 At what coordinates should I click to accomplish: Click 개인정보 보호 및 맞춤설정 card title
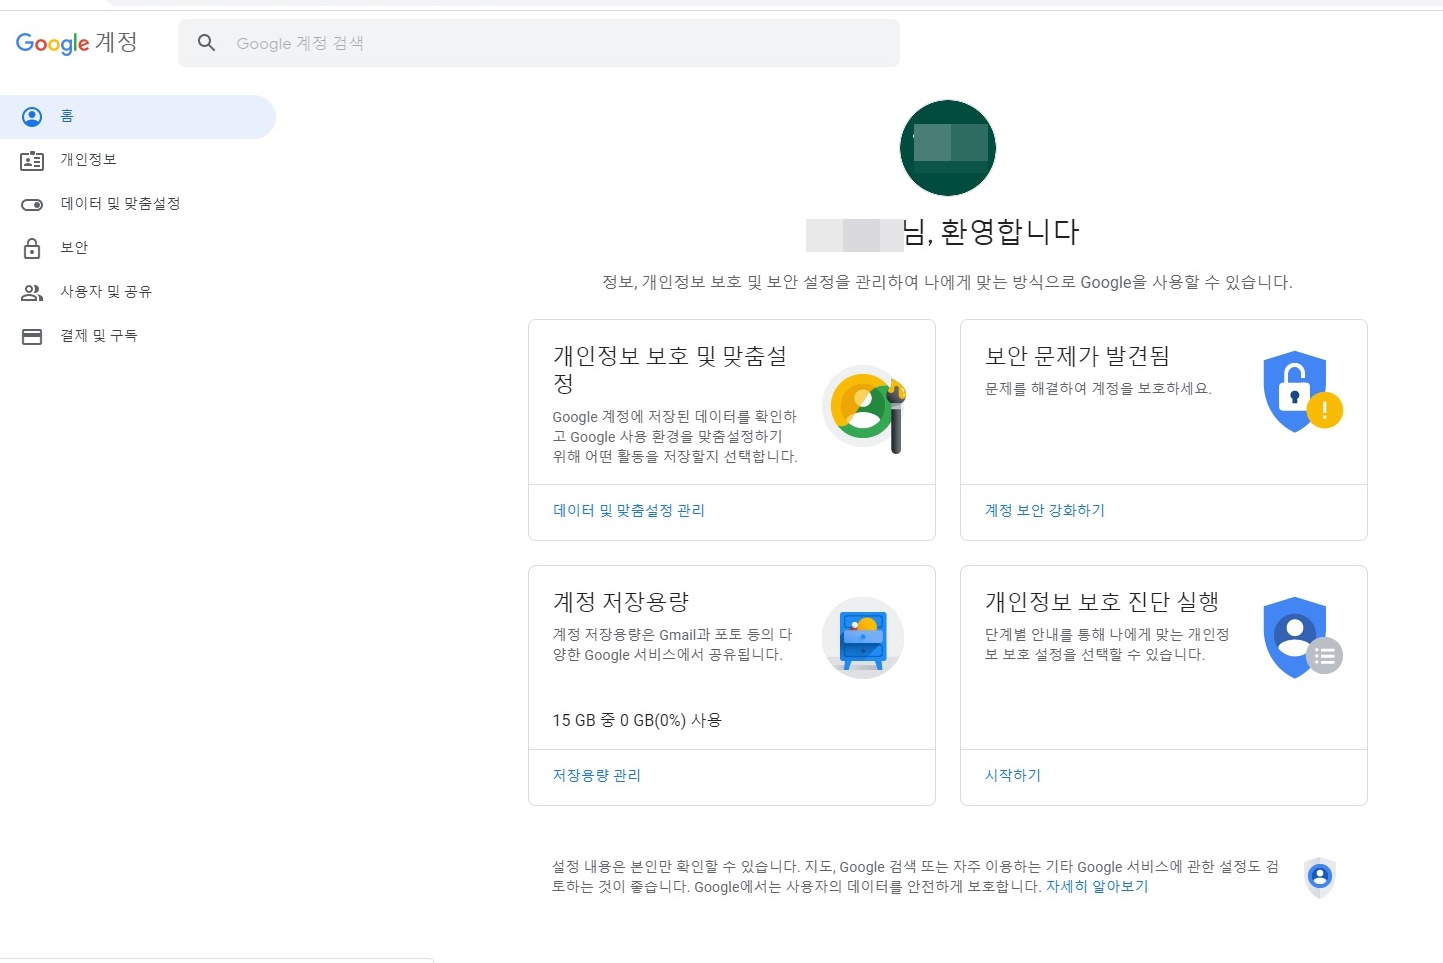click(670, 370)
